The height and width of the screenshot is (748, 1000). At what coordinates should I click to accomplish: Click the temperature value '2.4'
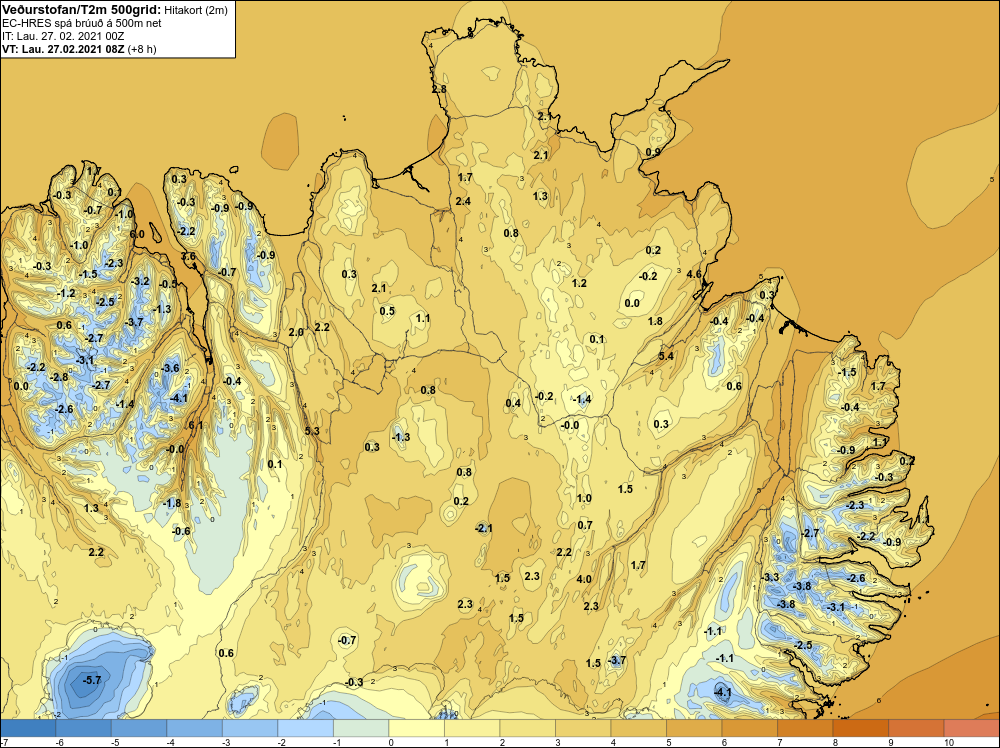tap(463, 202)
